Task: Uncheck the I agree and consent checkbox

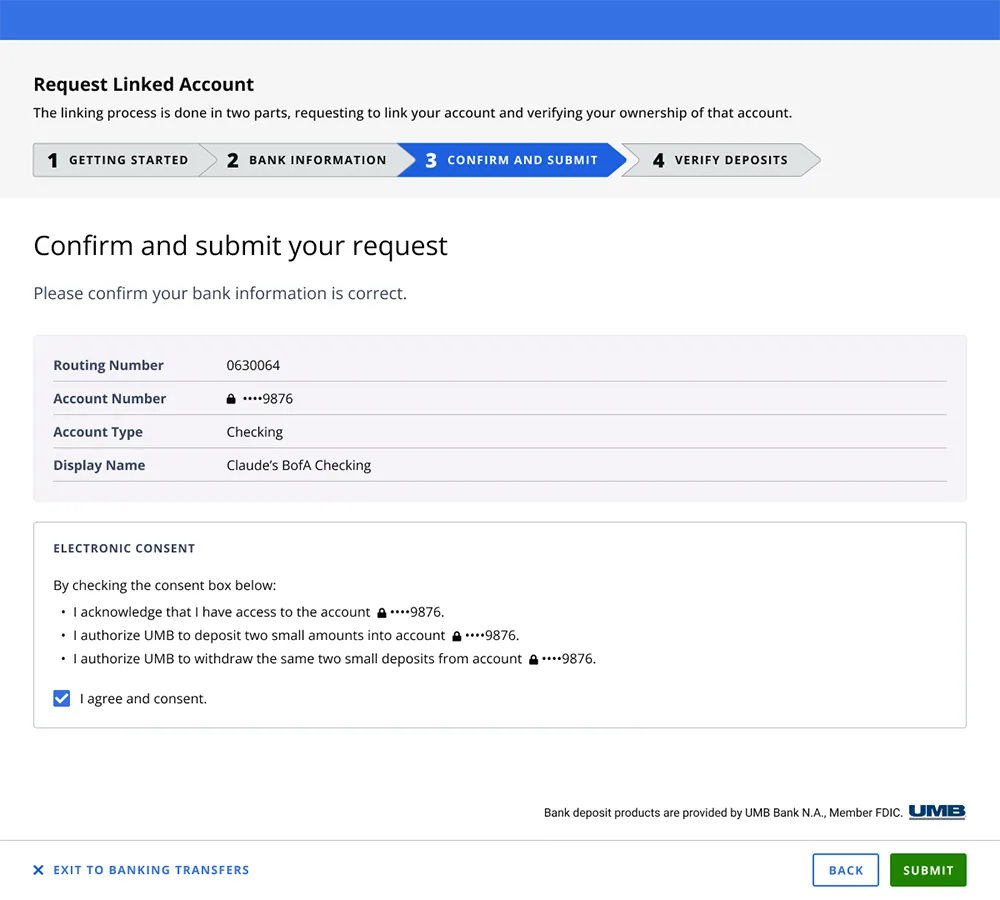Action: pos(62,698)
